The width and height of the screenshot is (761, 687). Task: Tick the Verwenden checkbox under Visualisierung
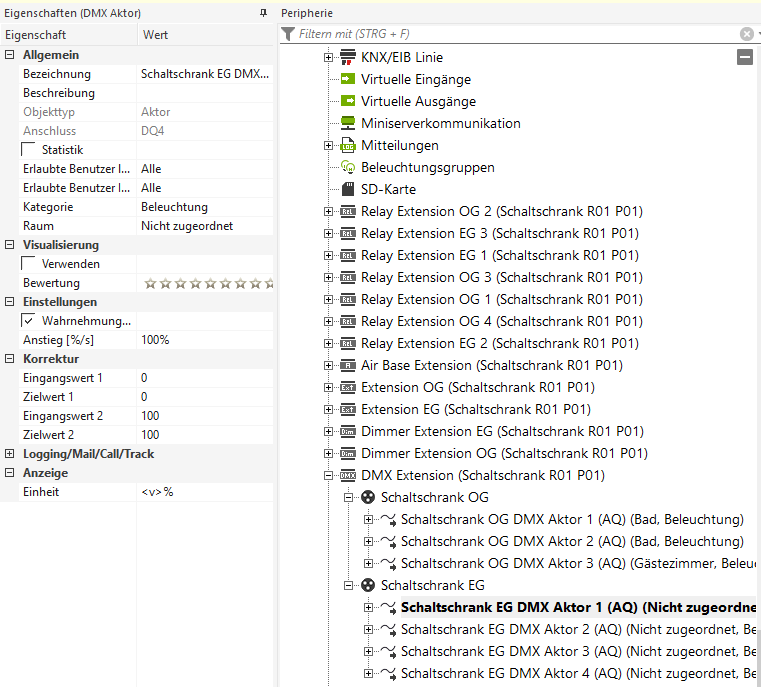[x=28, y=264]
